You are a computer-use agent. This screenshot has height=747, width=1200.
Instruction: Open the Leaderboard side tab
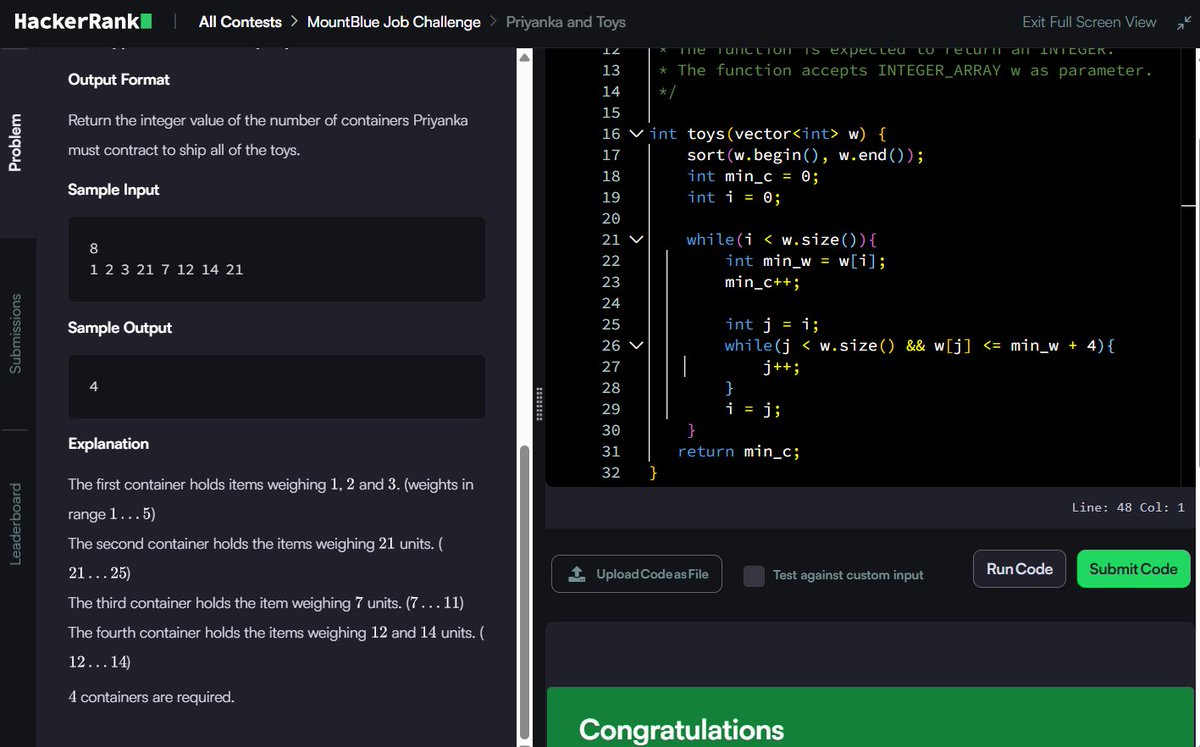pos(15,524)
